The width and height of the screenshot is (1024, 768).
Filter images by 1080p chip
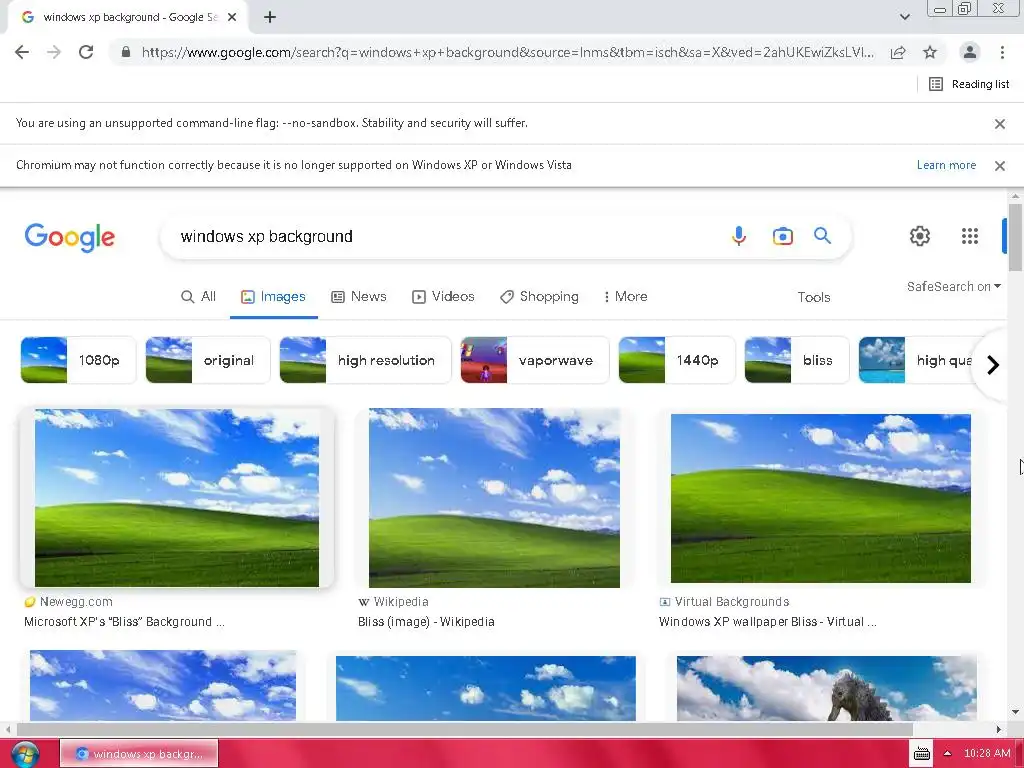point(78,360)
